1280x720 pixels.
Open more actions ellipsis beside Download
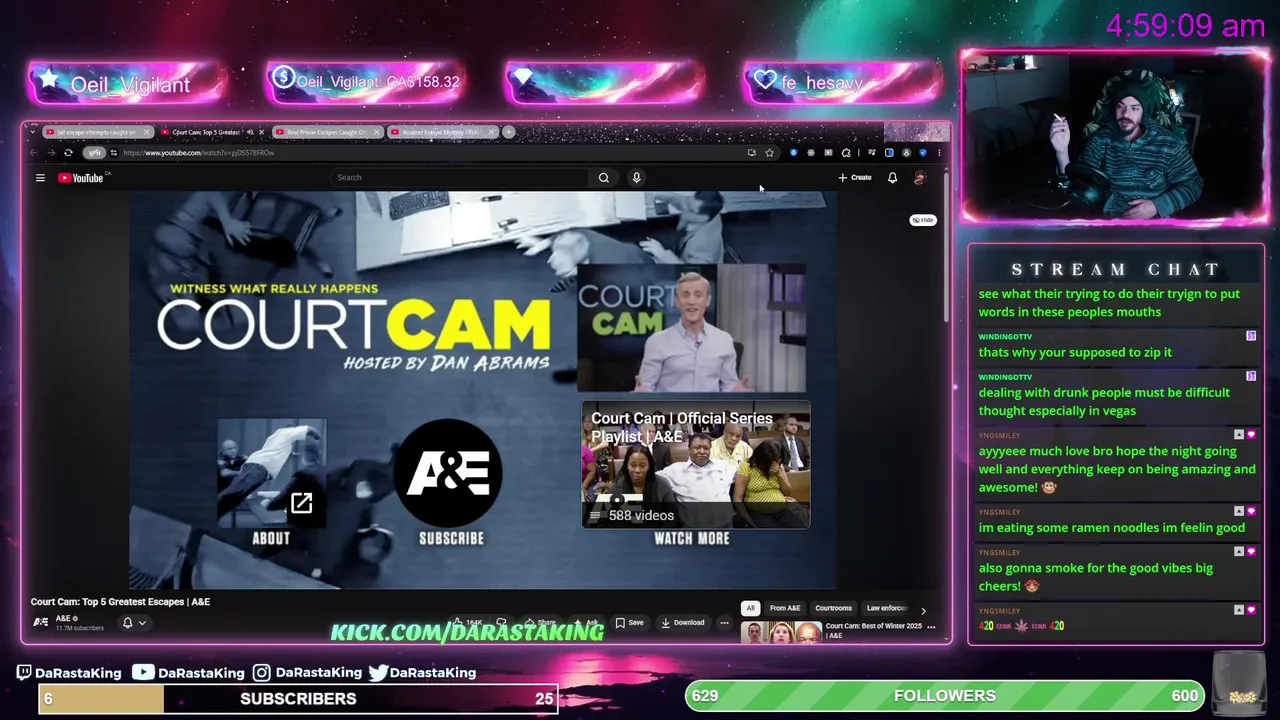[724, 623]
